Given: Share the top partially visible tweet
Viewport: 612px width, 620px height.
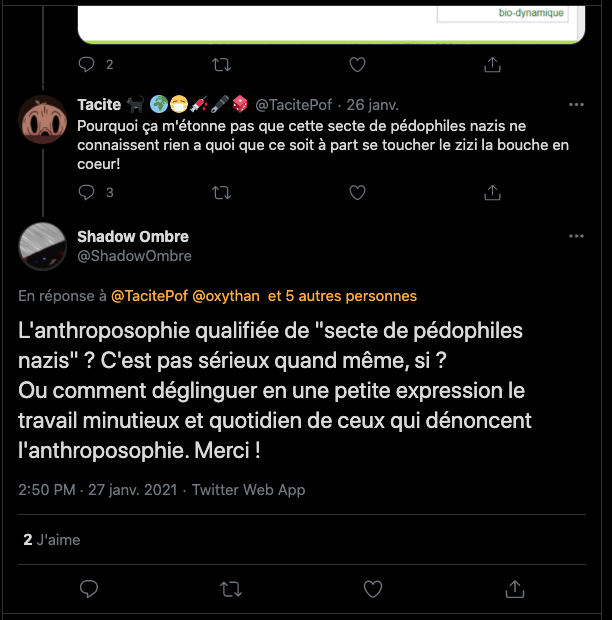Looking at the screenshot, I should tap(492, 64).
